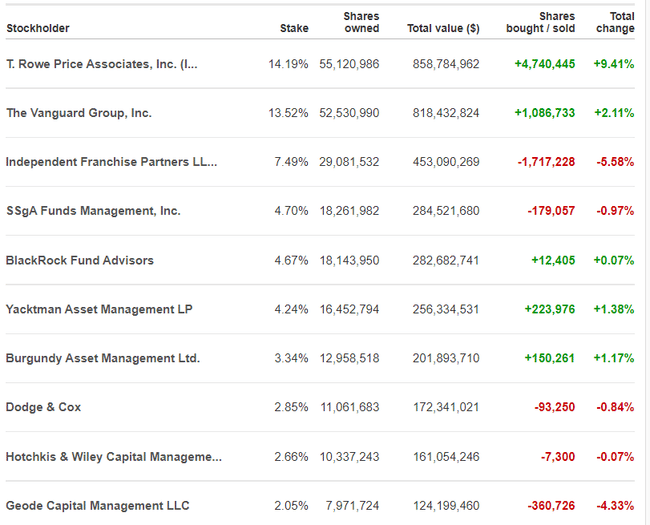The height and width of the screenshot is (525, 650).
Task: Click the Dodge & Cox stockholder
Action: pos(44,407)
